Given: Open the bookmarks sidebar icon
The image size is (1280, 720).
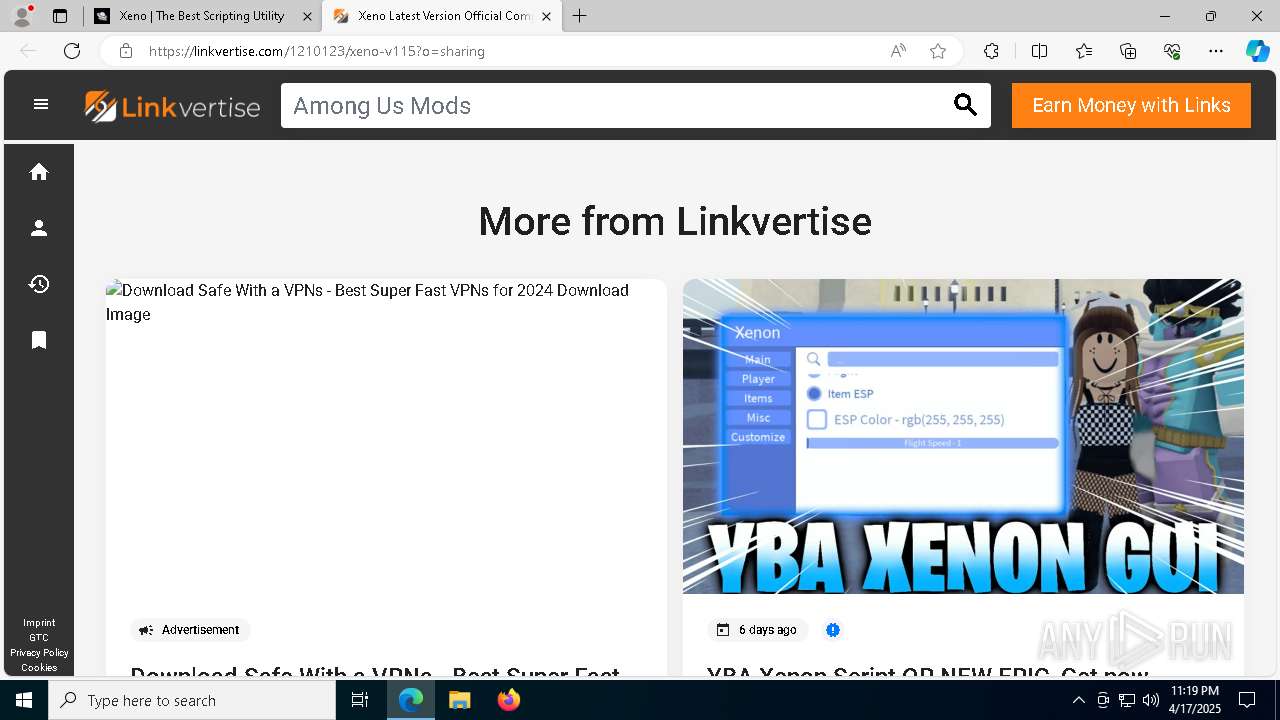Looking at the screenshot, I should coord(39,340).
